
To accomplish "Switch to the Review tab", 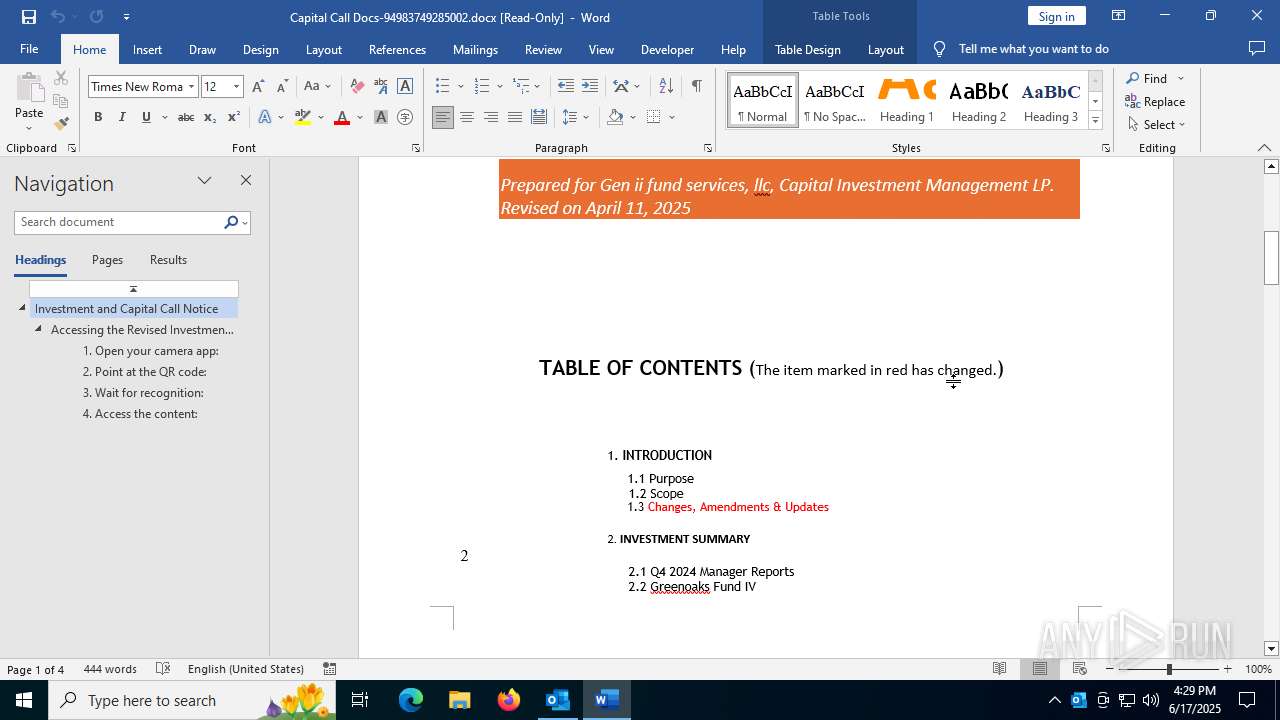I will [x=543, y=49].
